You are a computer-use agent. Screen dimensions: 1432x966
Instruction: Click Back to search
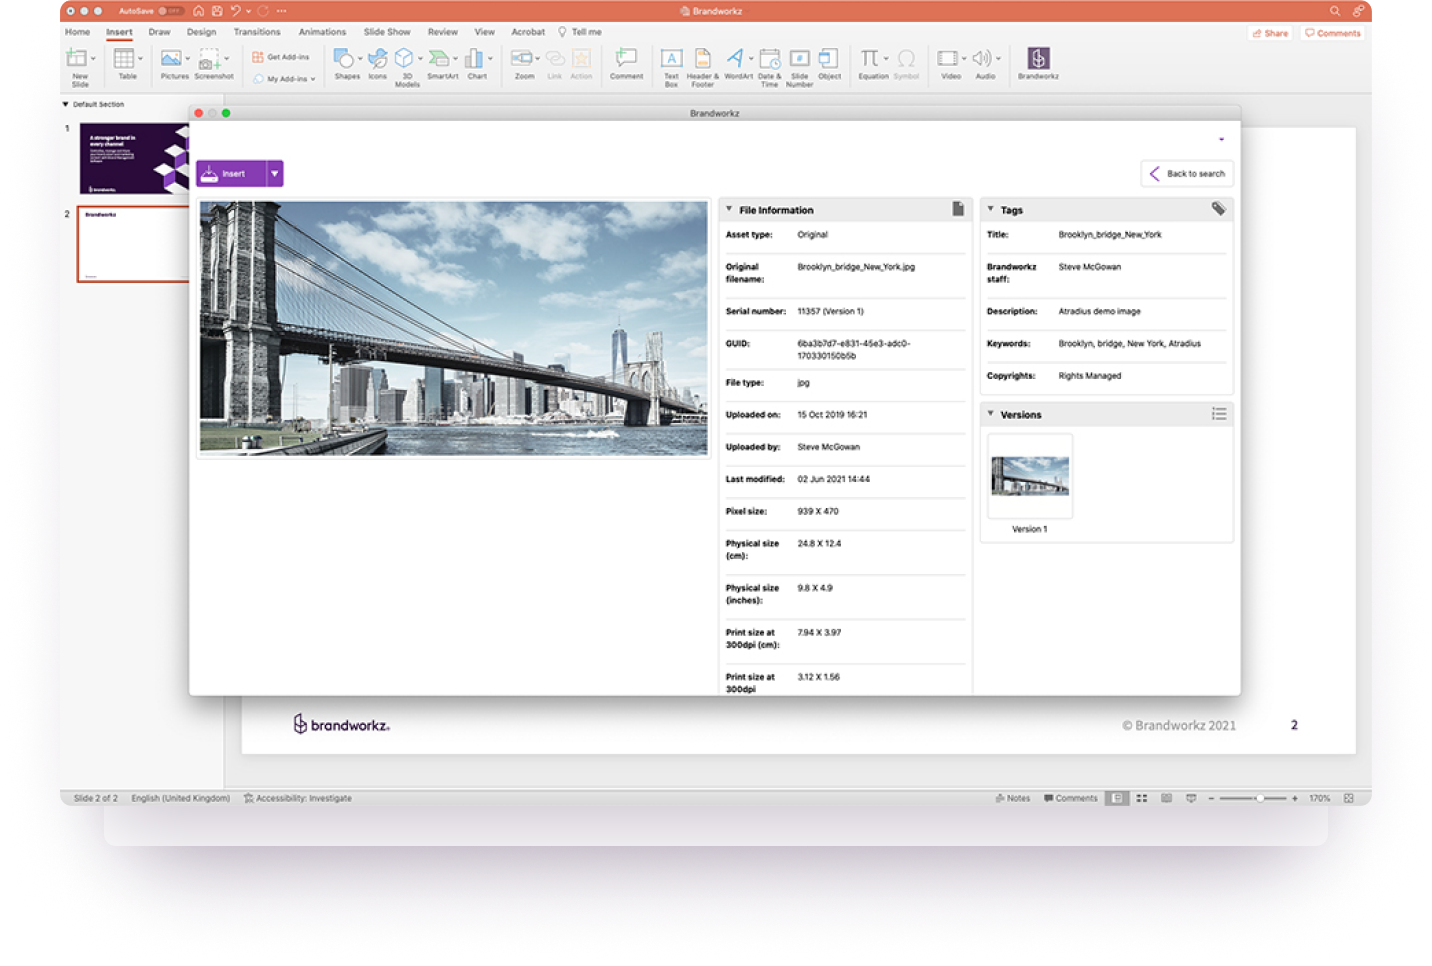[1187, 174]
